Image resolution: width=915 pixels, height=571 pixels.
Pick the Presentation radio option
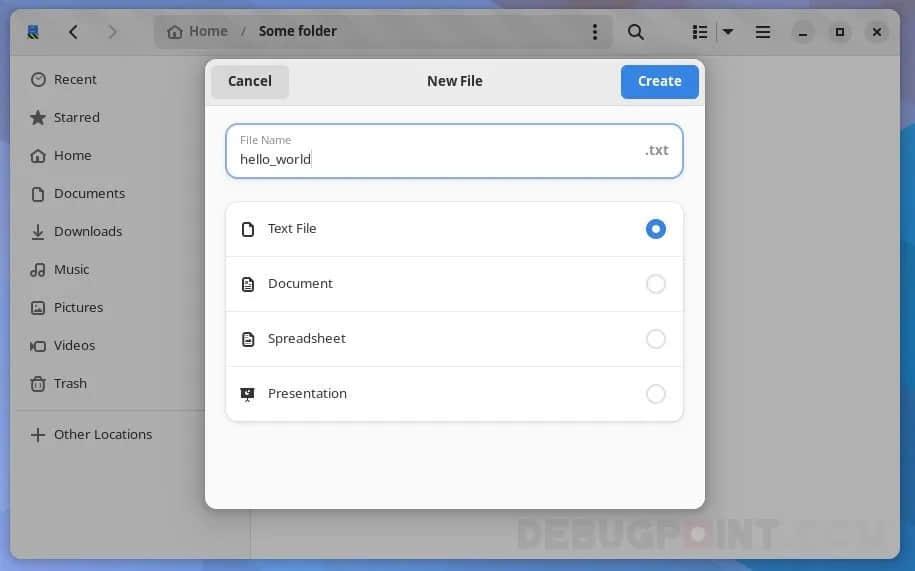(655, 394)
